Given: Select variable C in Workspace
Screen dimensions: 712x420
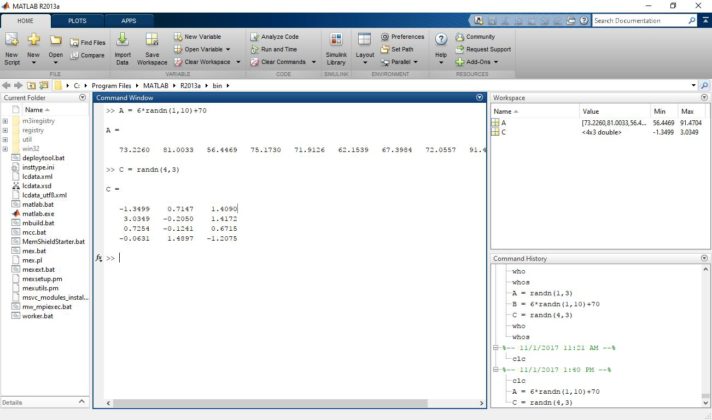Looking at the screenshot, I should (x=504, y=131).
